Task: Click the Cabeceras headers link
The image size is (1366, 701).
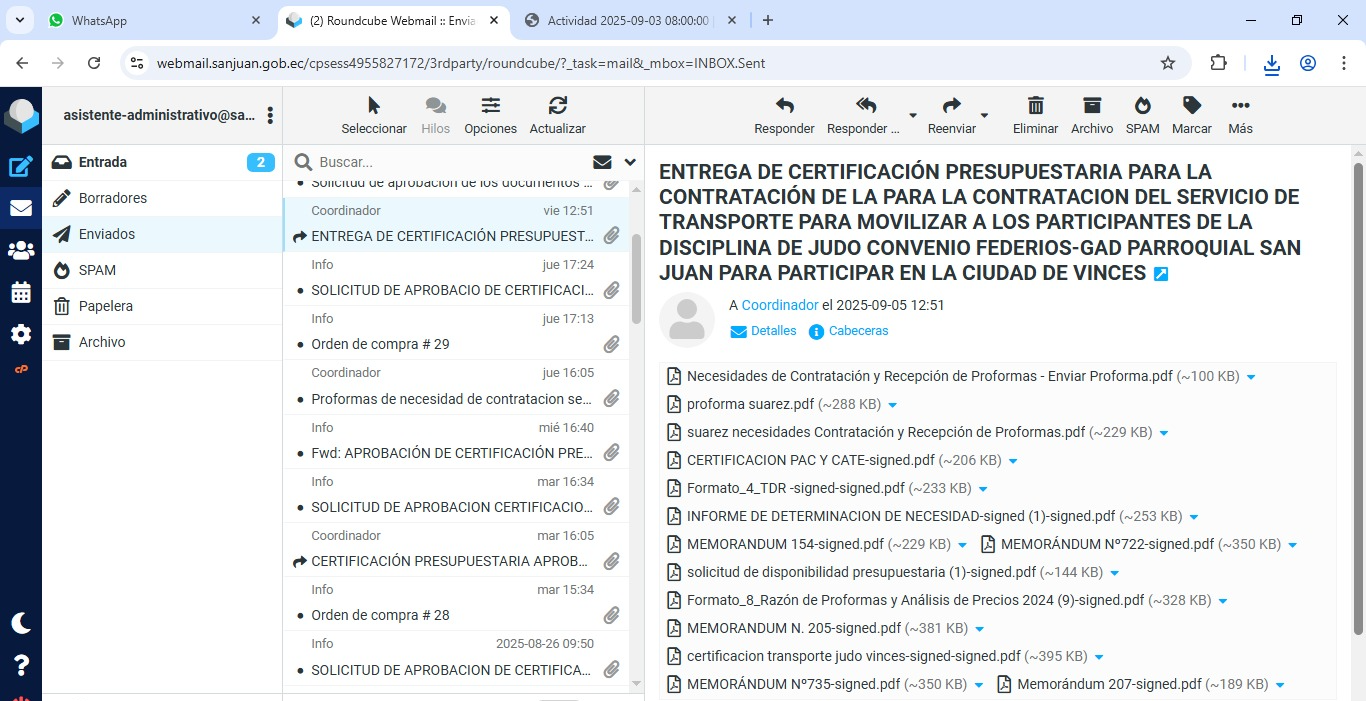Action: tap(858, 331)
